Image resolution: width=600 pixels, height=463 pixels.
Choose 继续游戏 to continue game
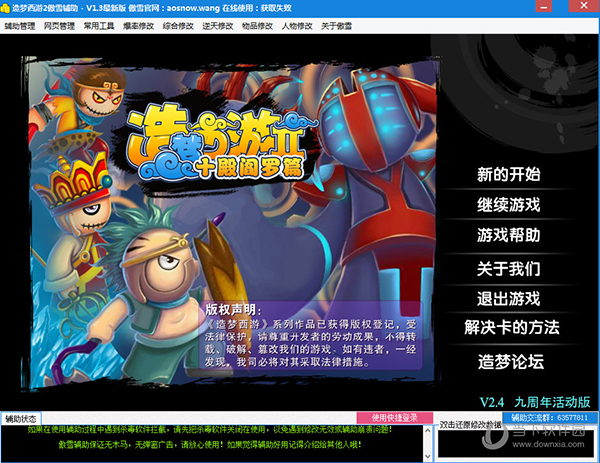pos(509,205)
